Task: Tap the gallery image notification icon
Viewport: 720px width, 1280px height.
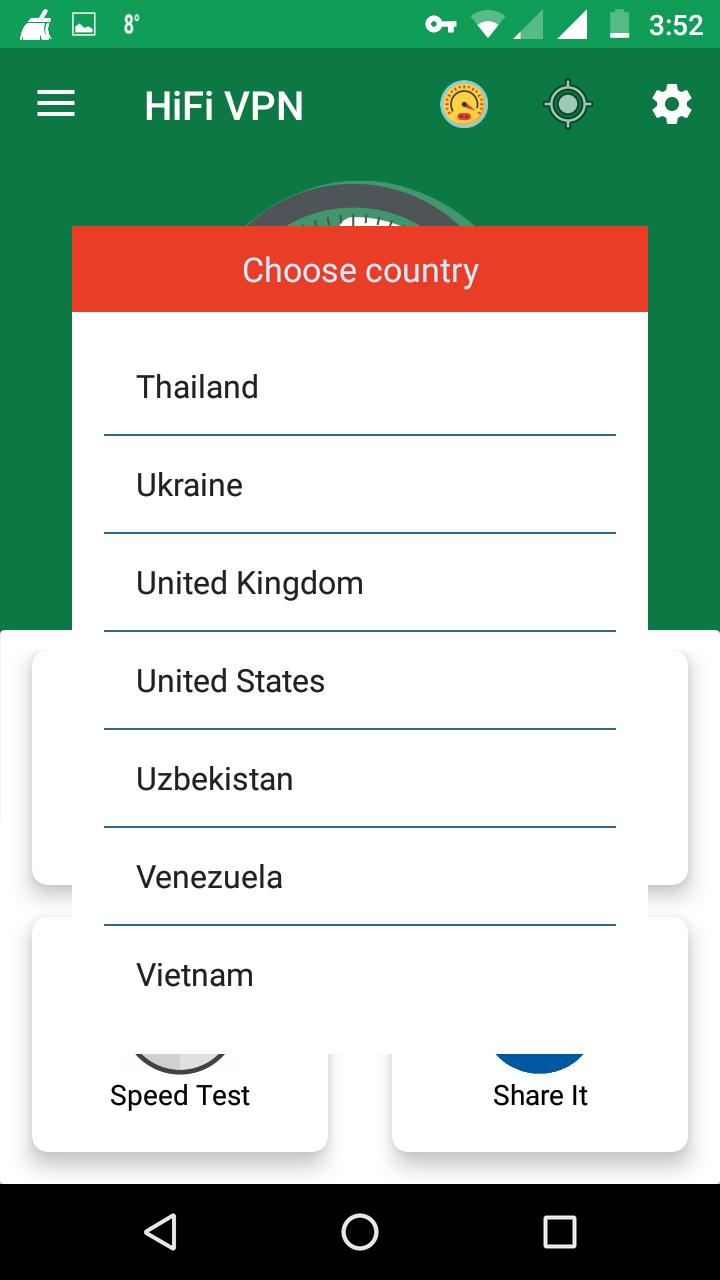Action: 84,24
